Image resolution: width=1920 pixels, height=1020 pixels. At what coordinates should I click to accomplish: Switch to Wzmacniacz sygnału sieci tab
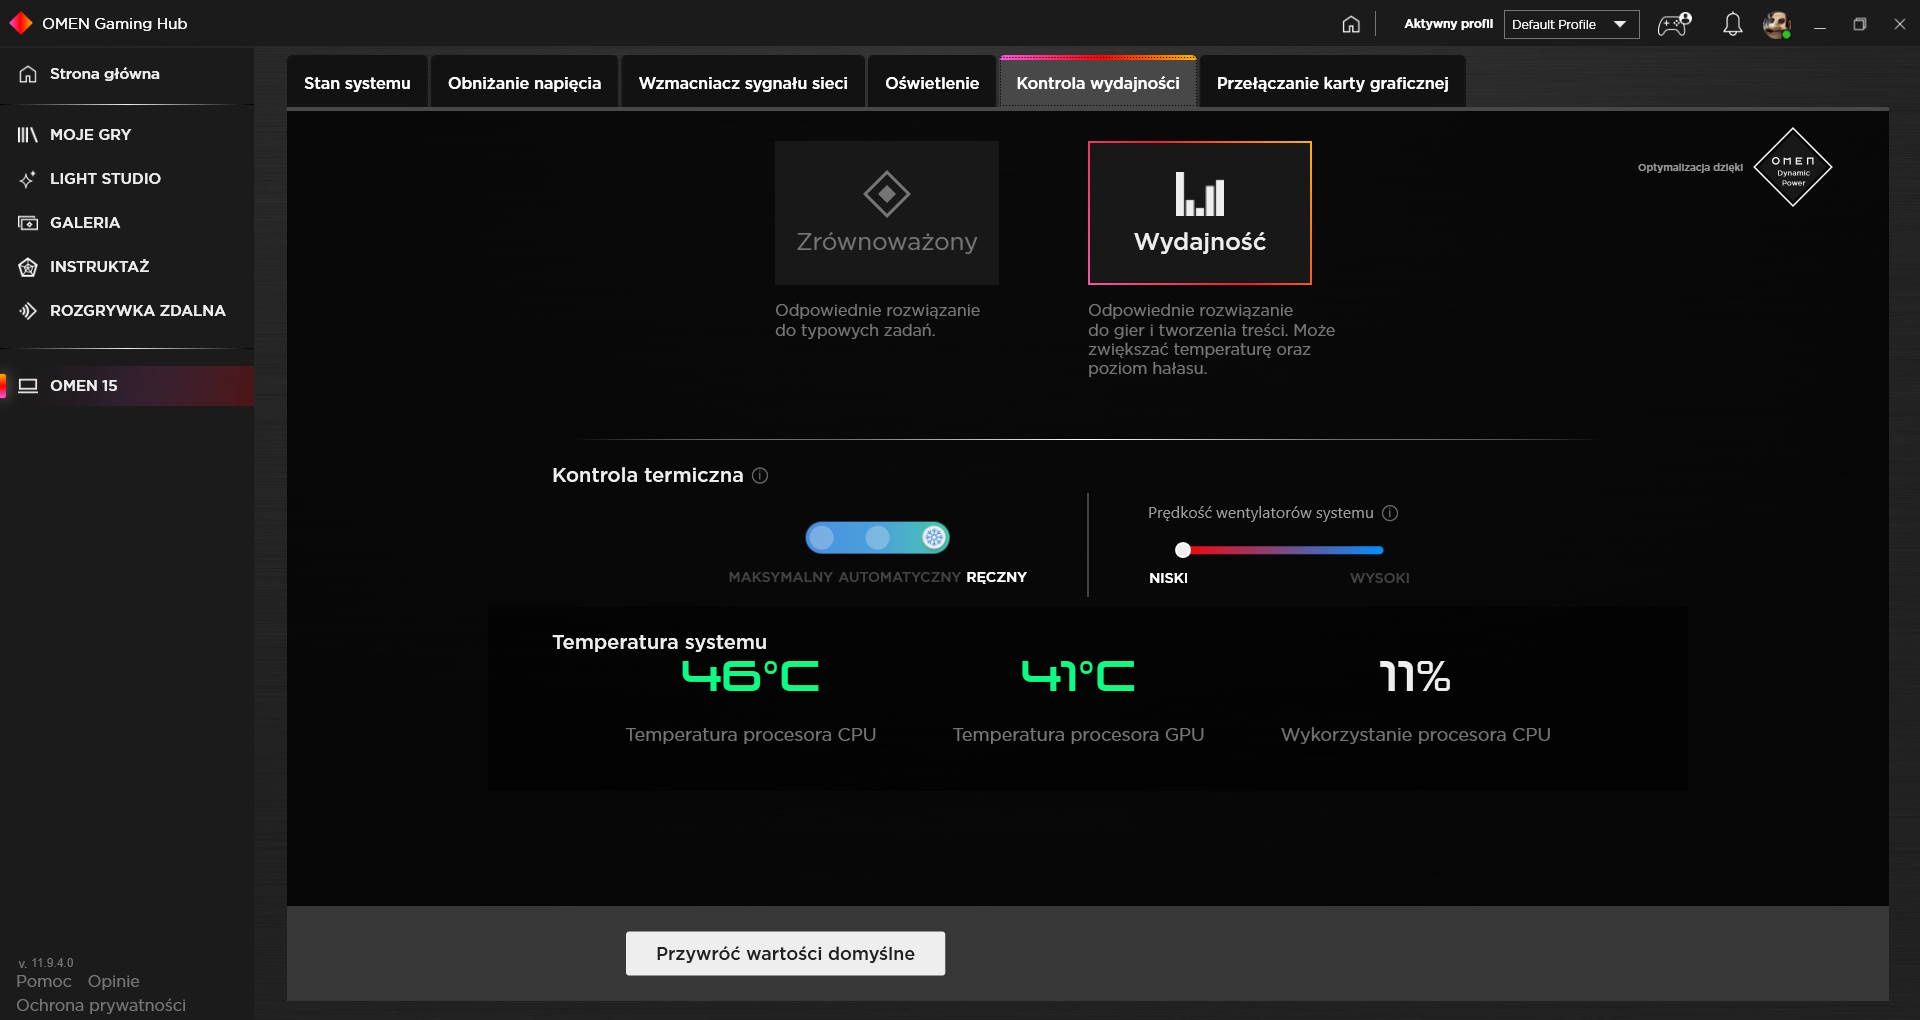[x=743, y=83]
